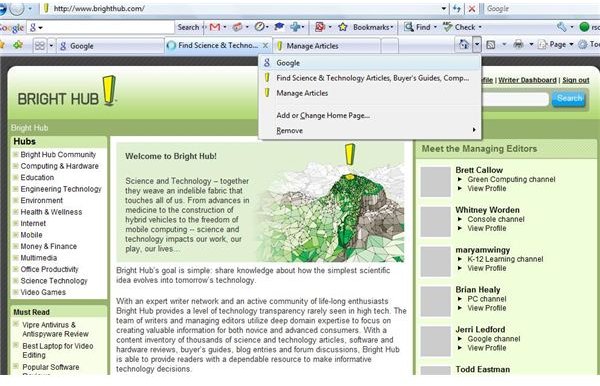Screen dimensions: 600x386
Task: Click the green status circle icon
Action: click(584, 27)
